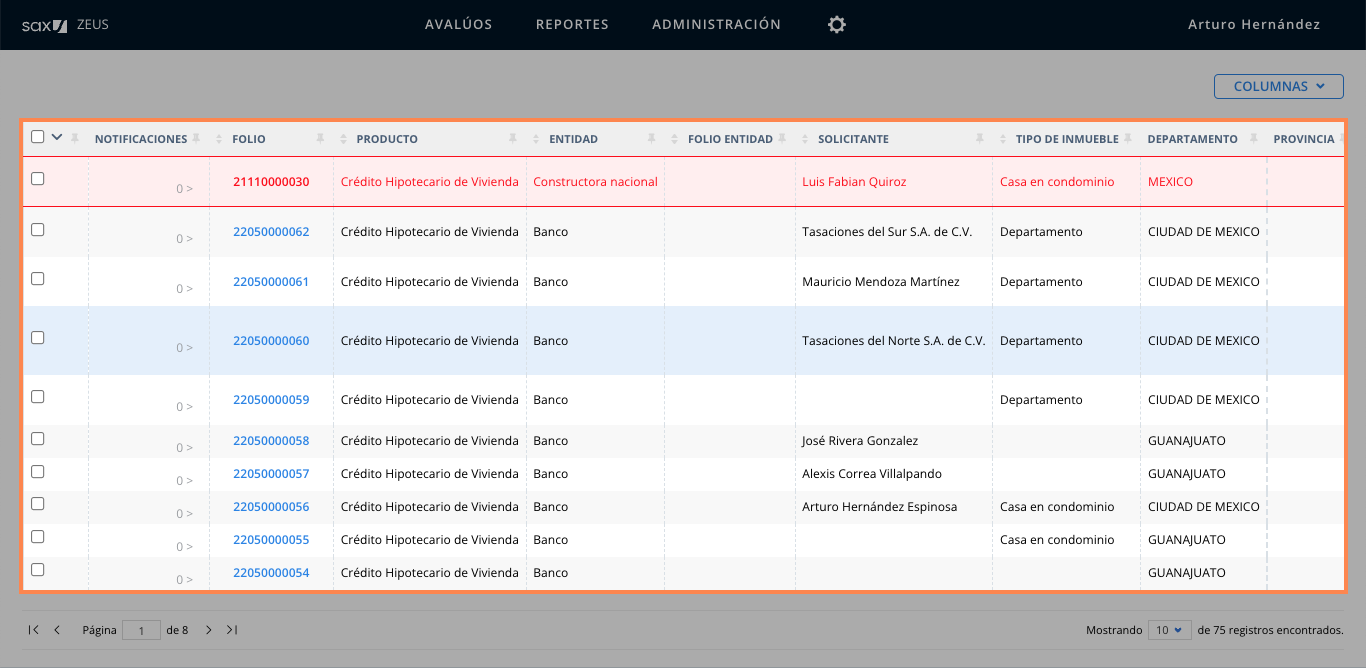Pin the Departamento column
This screenshot has width=1366, height=668.
1253,138
